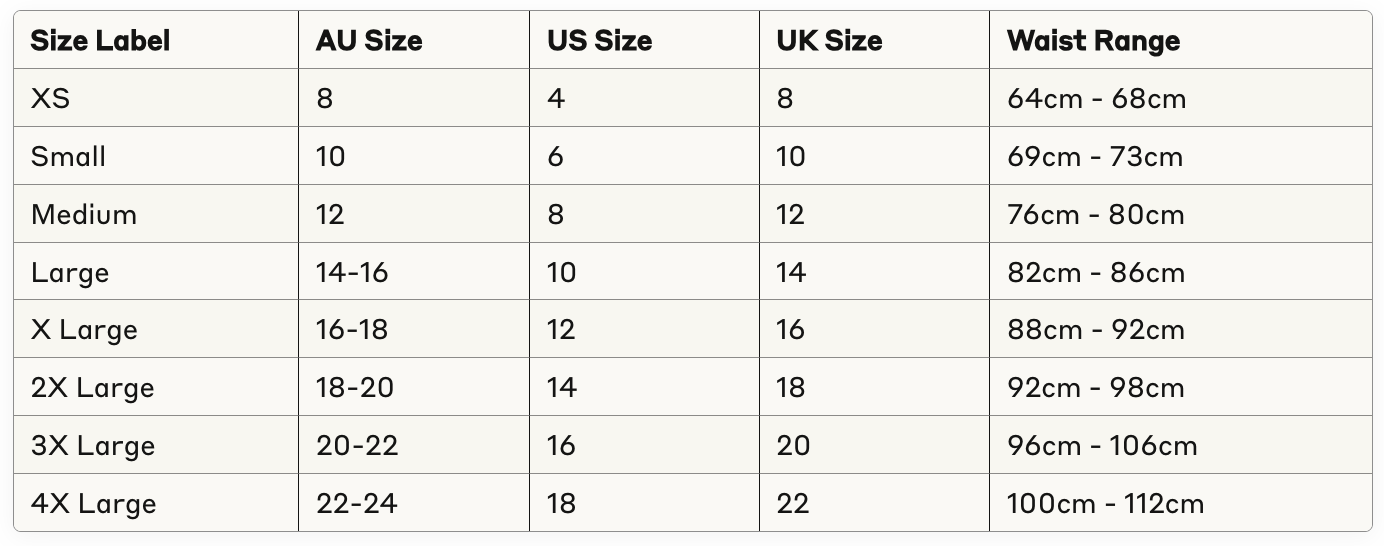The width and height of the screenshot is (1384, 546).
Task: Click the 64cm - 68cm waist range cell
Action: point(1096,99)
